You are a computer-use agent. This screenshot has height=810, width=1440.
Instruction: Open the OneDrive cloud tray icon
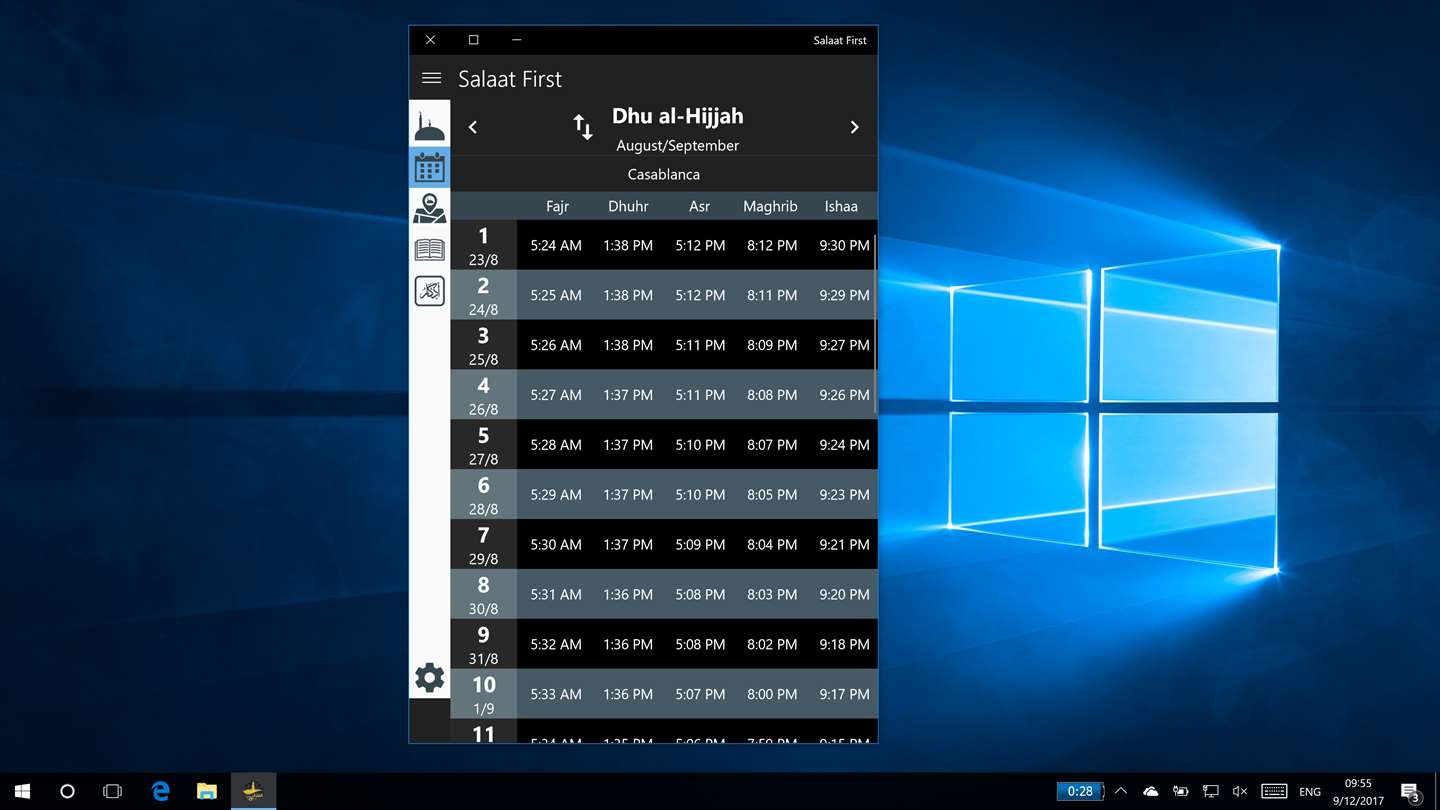coord(1151,791)
